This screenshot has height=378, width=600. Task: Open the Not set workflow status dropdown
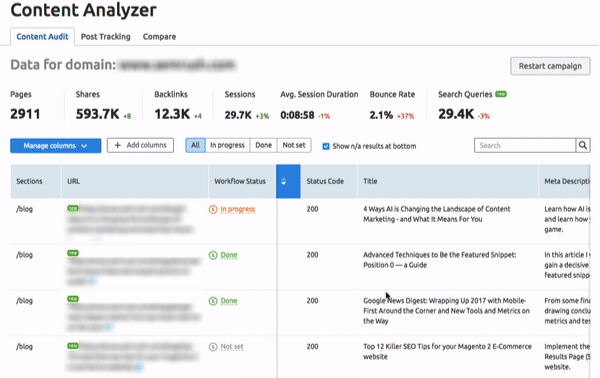click(232, 347)
